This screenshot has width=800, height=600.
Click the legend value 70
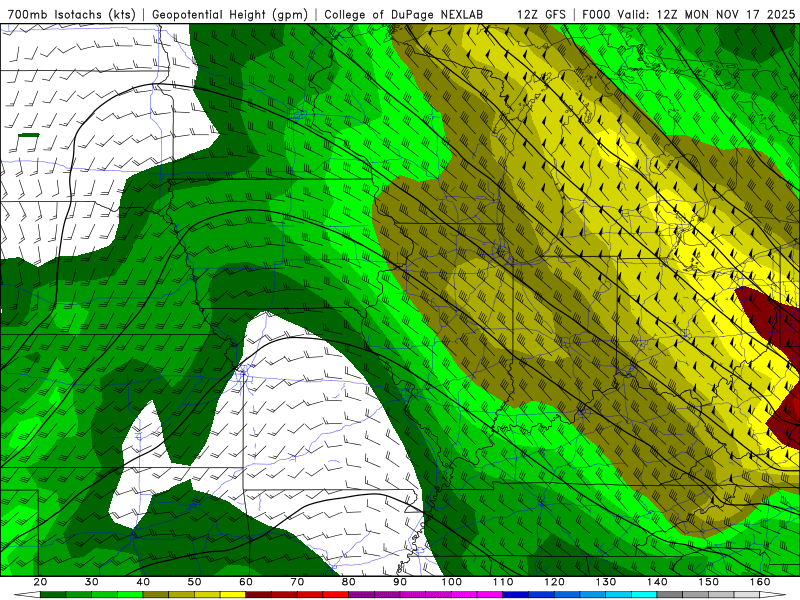297,582
